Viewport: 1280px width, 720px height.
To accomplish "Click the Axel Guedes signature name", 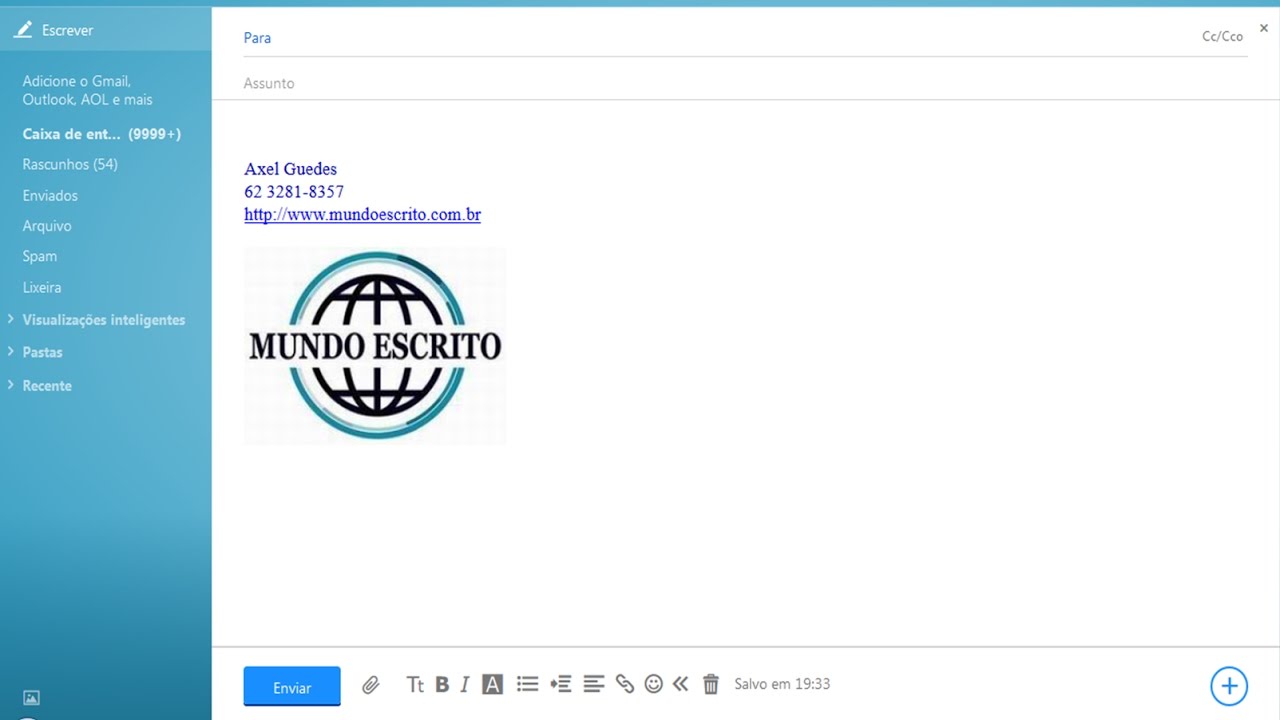I will (x=290, y=169).
